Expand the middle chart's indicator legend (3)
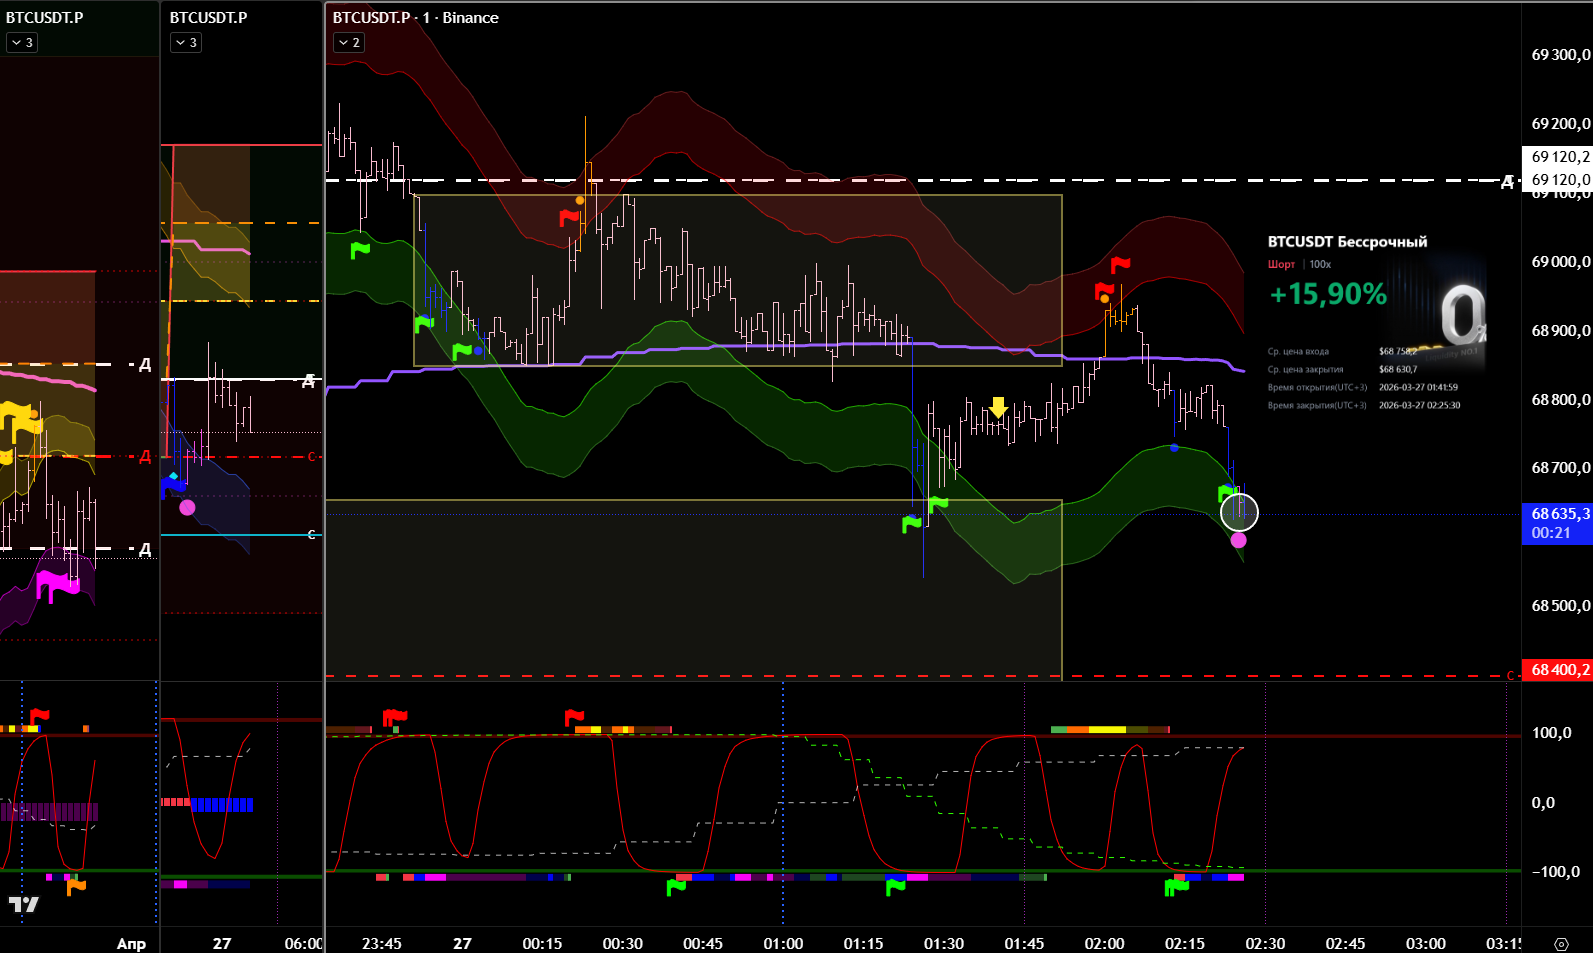Screen dimensions: 1593x953 (186, 42)
